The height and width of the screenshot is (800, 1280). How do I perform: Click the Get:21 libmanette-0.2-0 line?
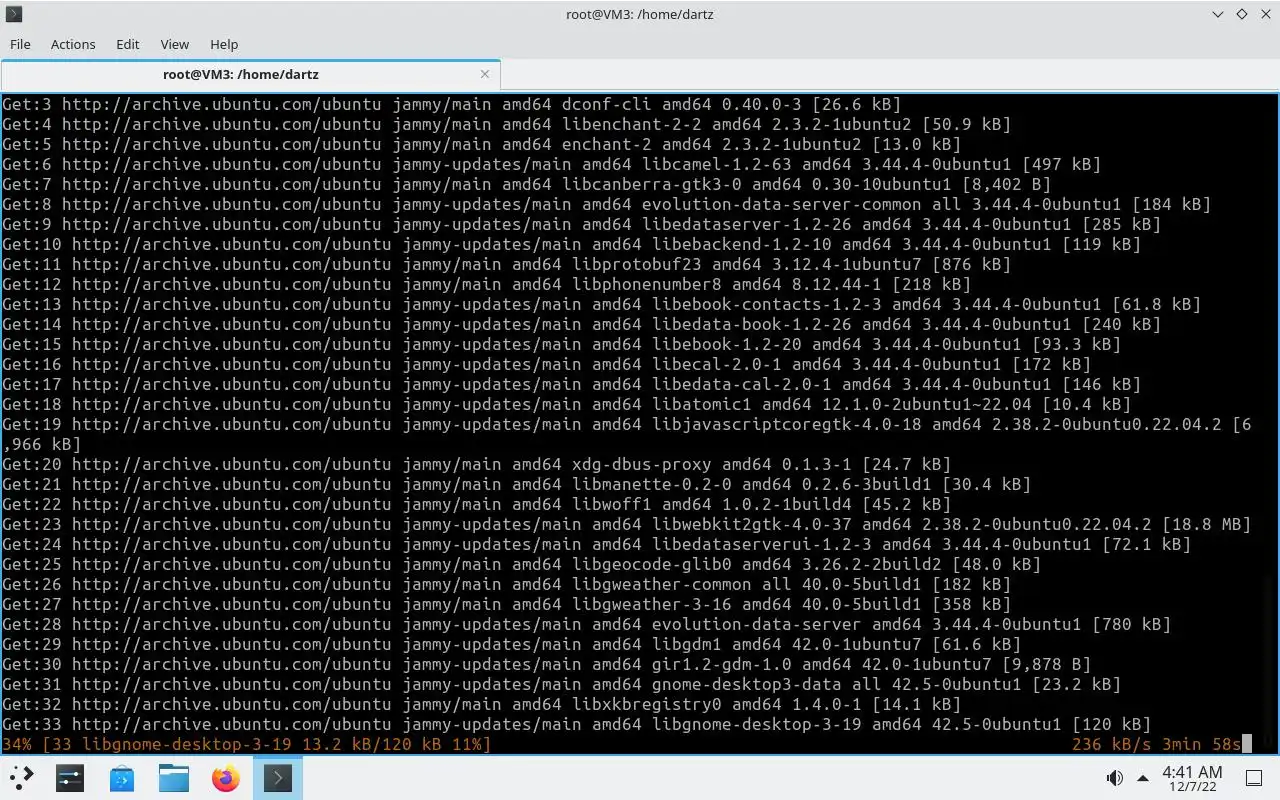pos(516,484)
